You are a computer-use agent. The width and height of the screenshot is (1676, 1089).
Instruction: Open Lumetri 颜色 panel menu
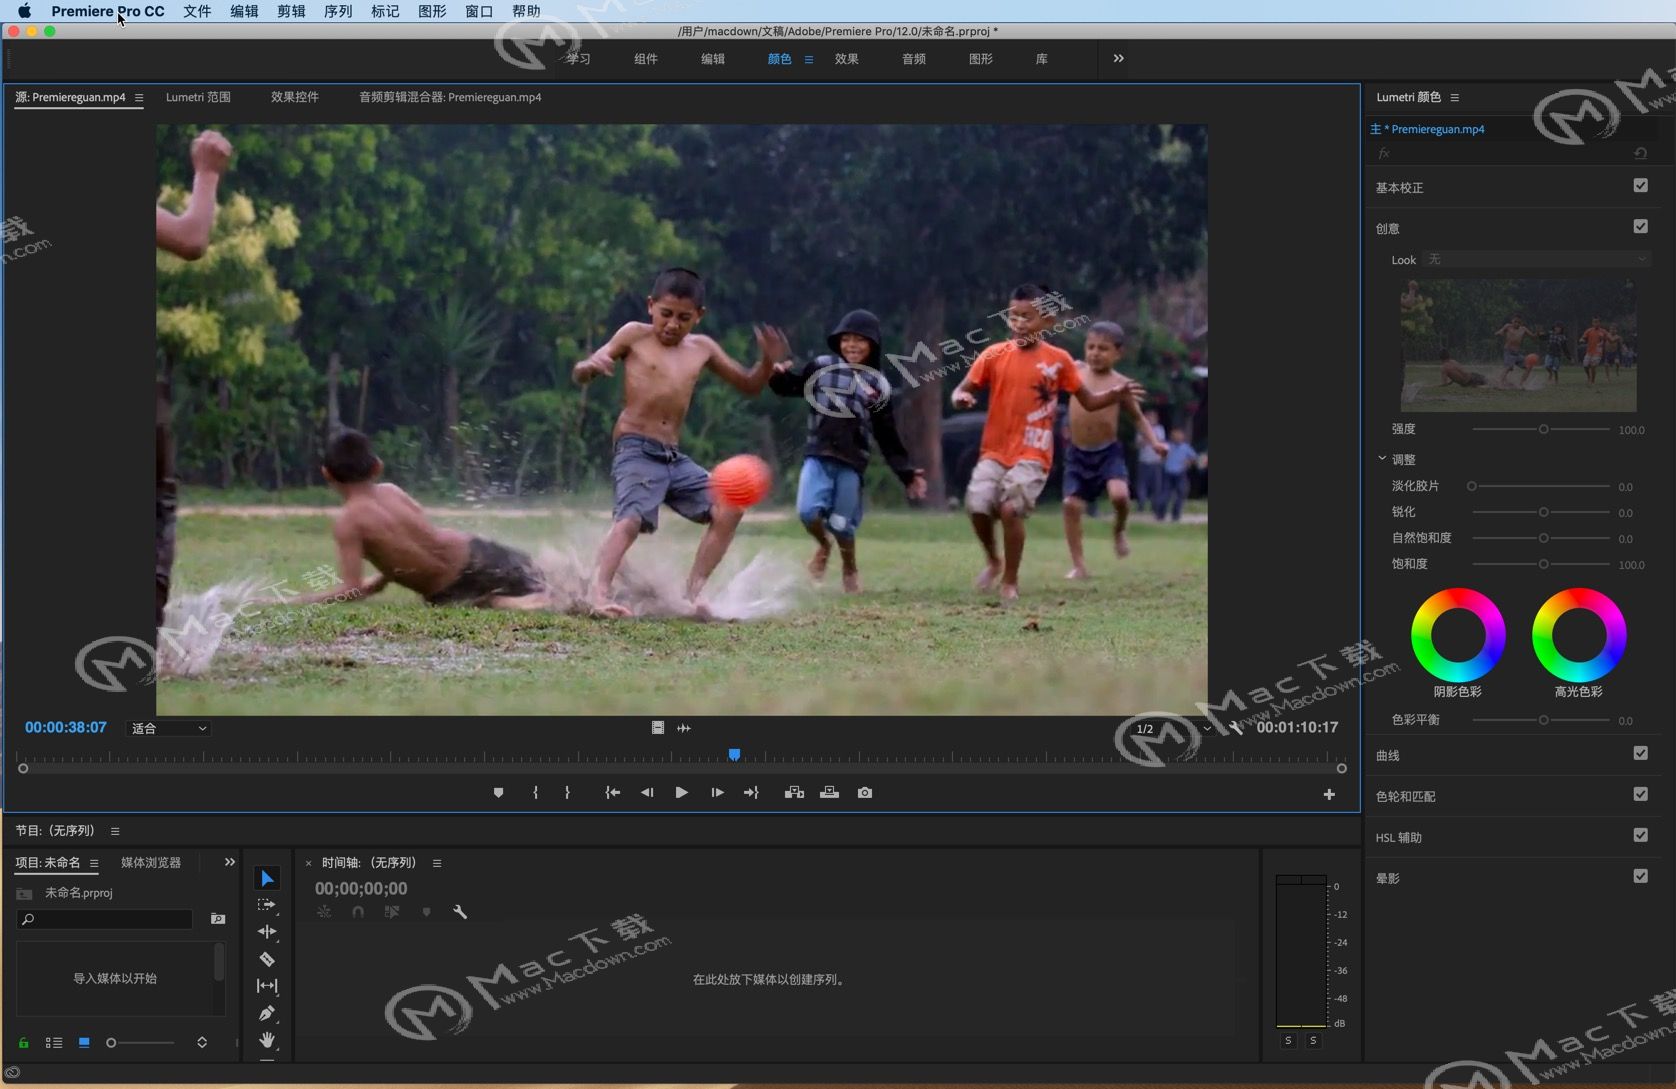(x=1455, y=97)
